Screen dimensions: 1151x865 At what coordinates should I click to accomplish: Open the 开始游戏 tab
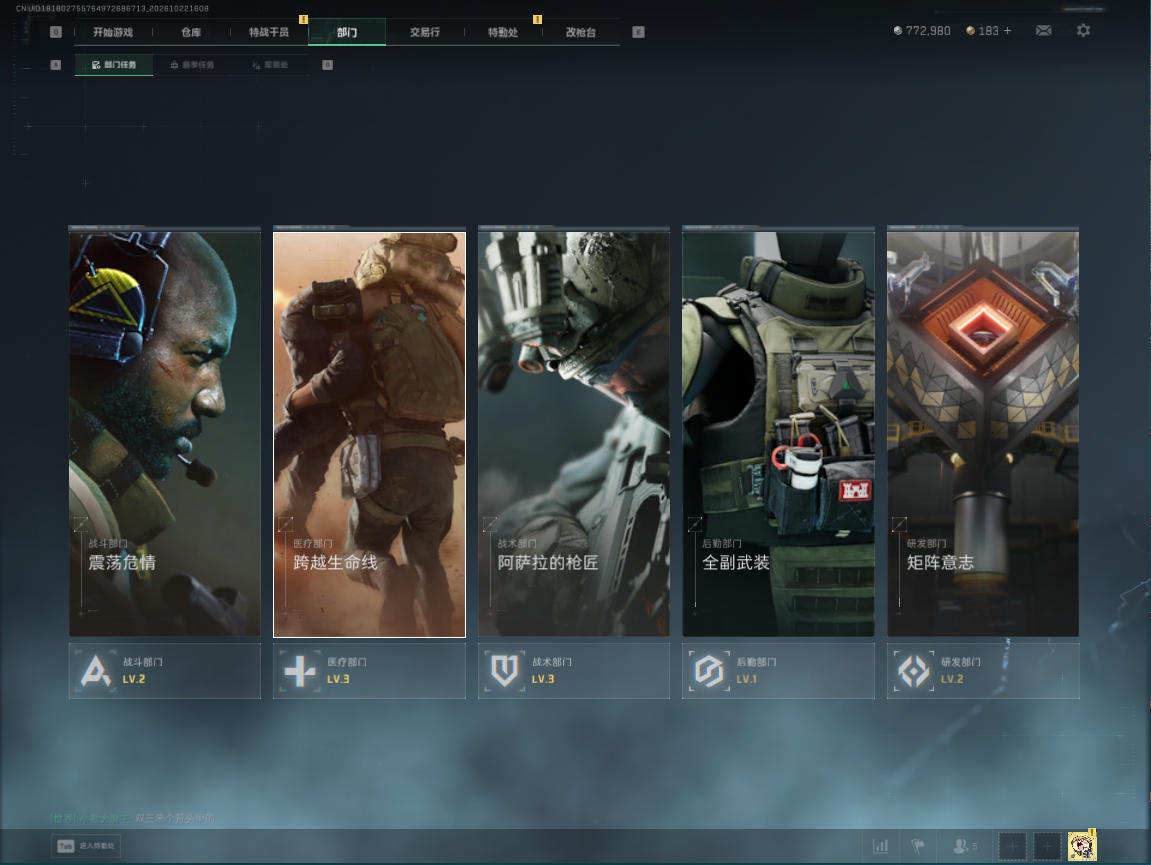point(113,32)
